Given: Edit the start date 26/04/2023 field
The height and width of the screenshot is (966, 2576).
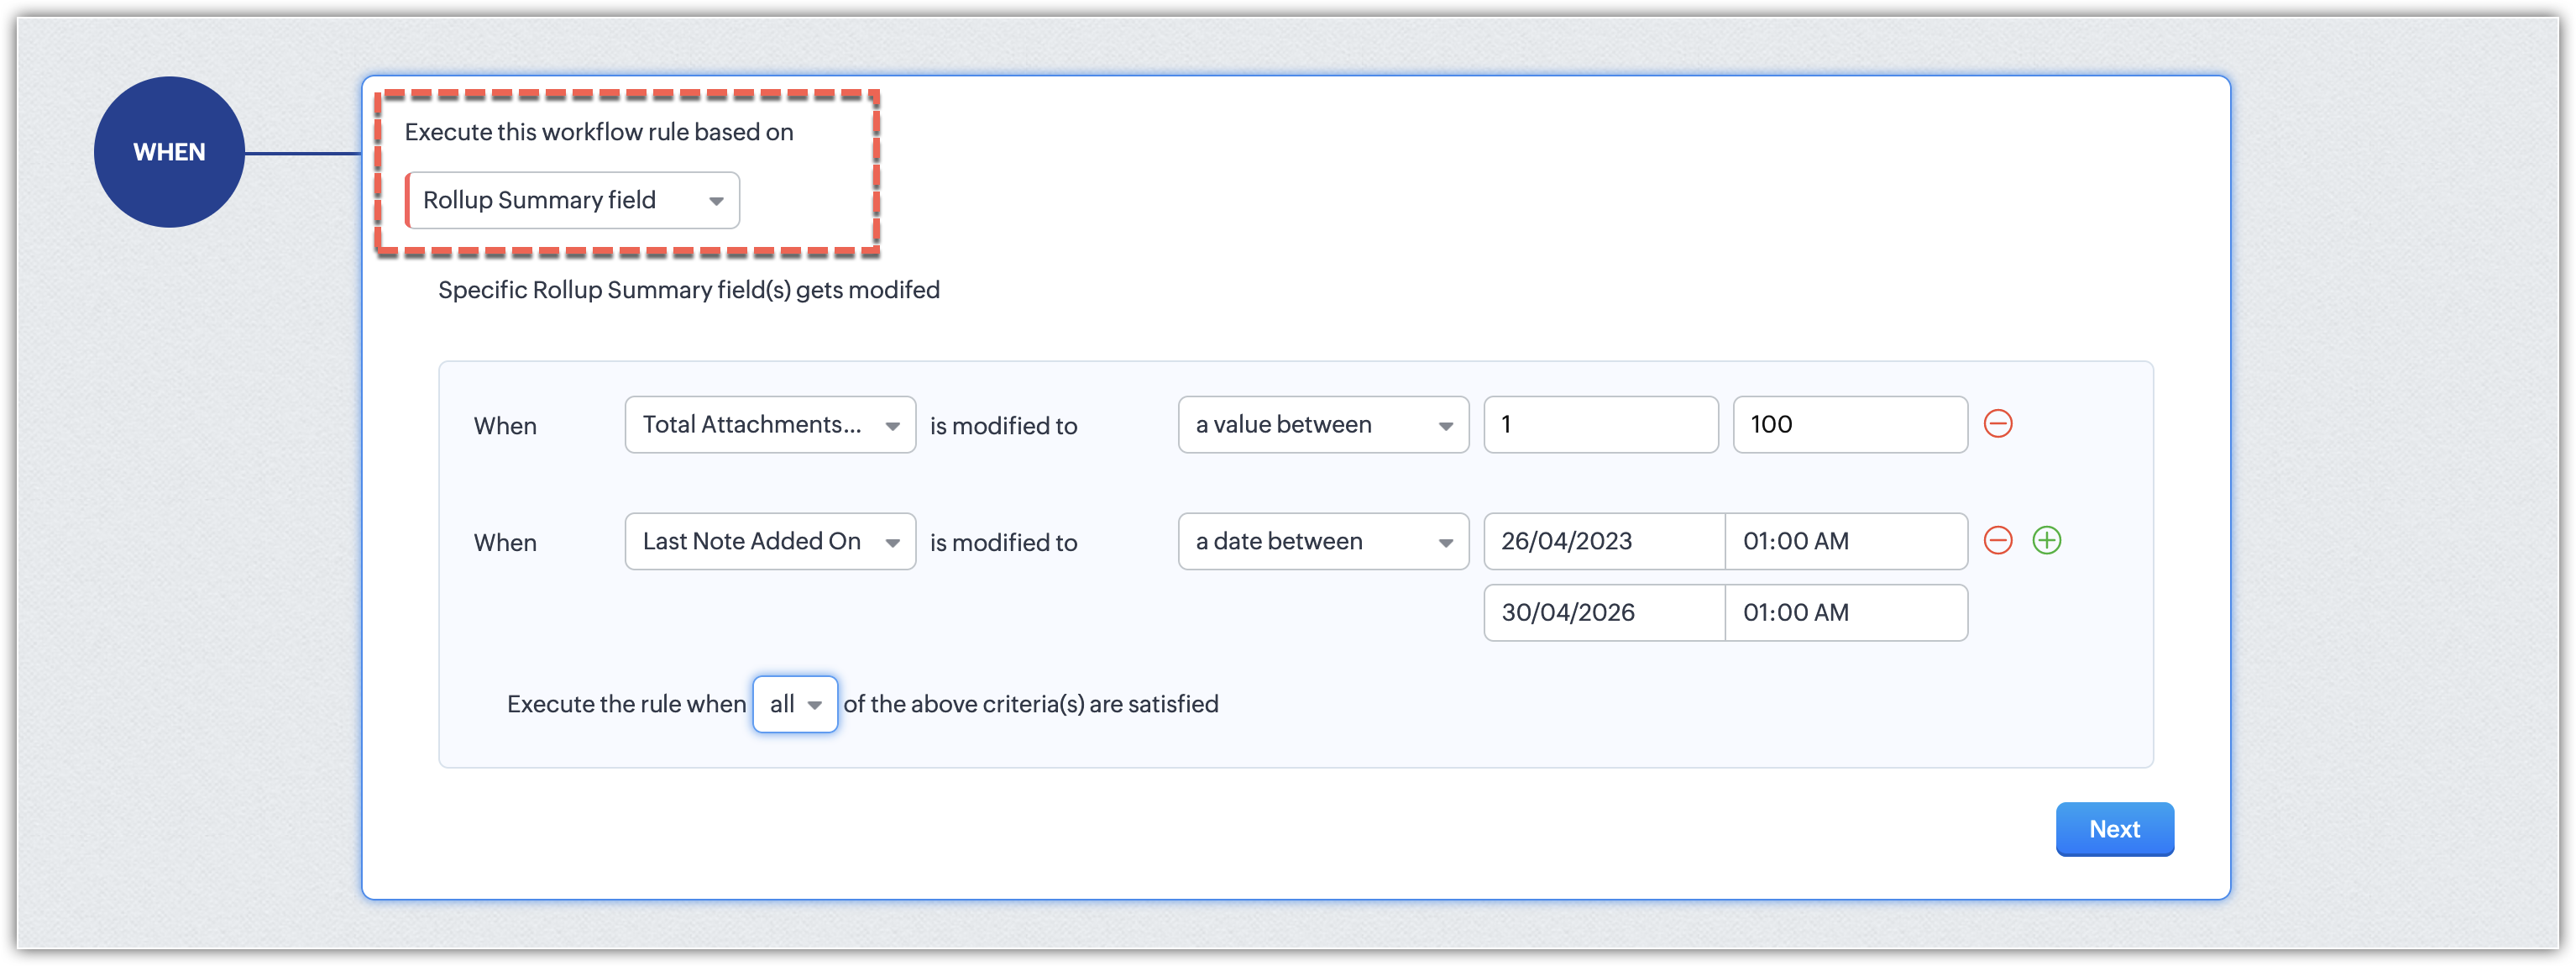Looking at the screenshot, I should 1604,542.
